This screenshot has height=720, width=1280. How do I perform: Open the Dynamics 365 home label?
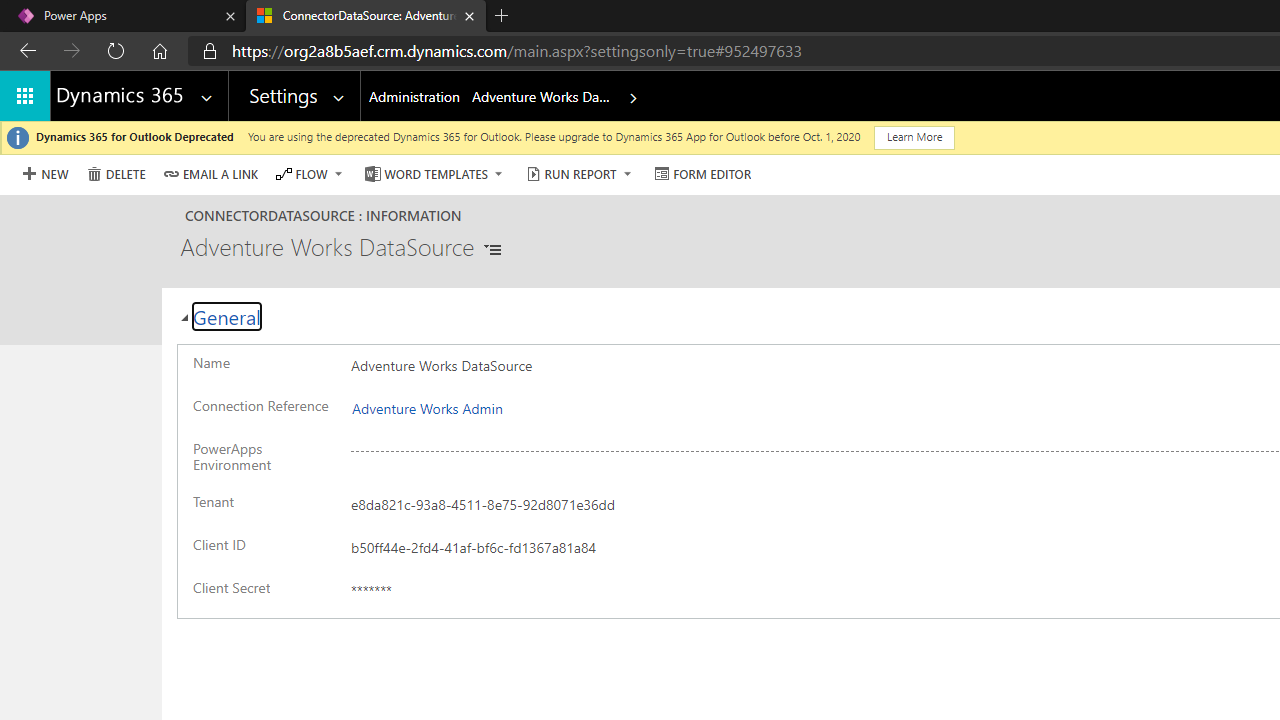[120, 96]
